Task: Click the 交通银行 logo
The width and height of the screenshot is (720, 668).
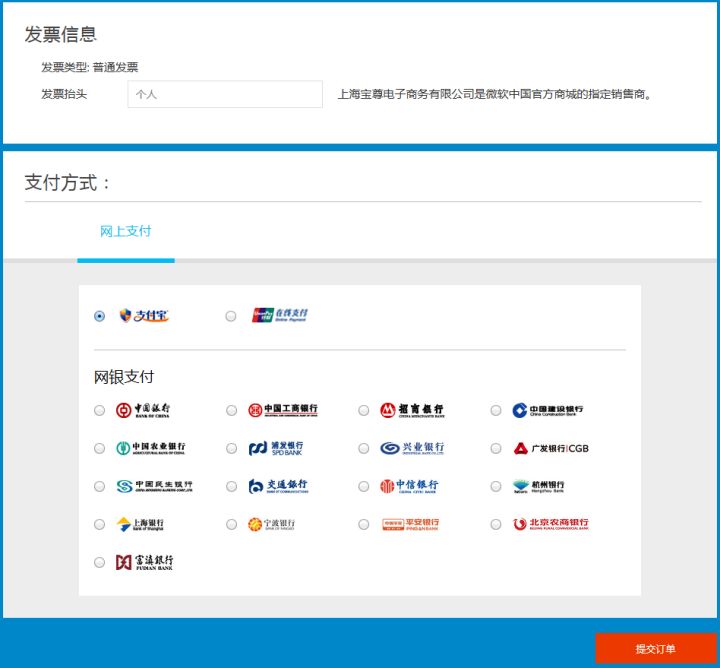Action: click(278, 486)
